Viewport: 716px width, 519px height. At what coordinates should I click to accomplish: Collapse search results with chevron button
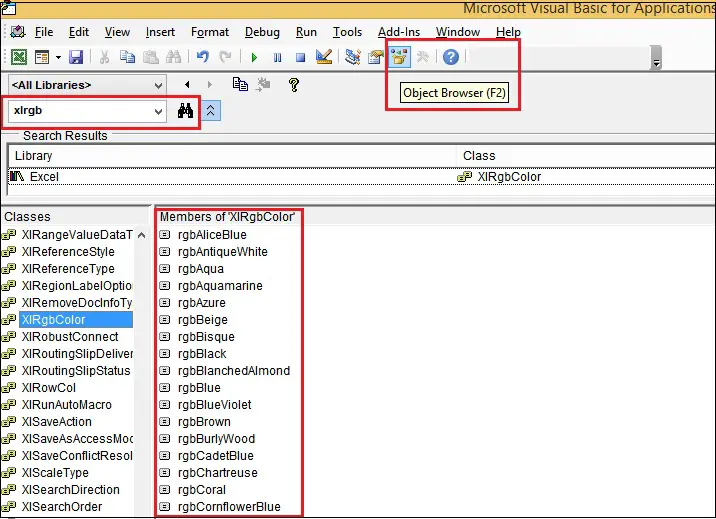[211, 111]
